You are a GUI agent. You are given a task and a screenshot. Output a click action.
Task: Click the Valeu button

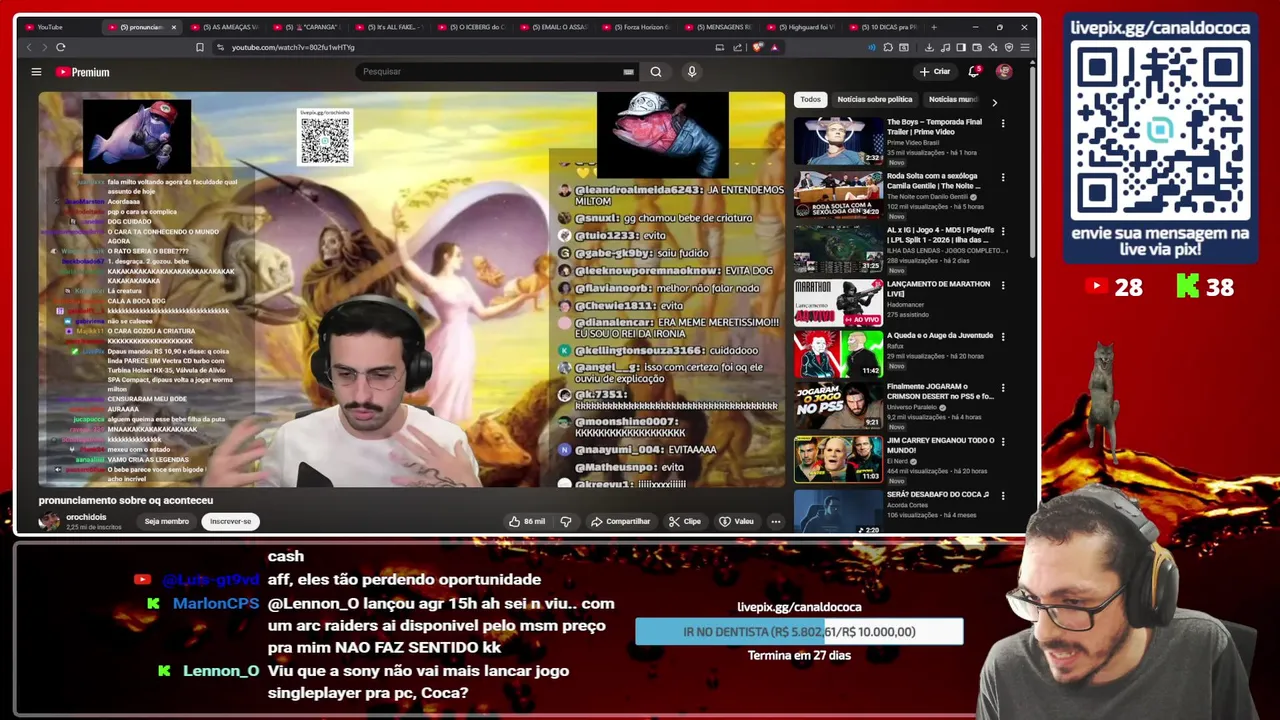pyautogui.click(x=736, y=521)
